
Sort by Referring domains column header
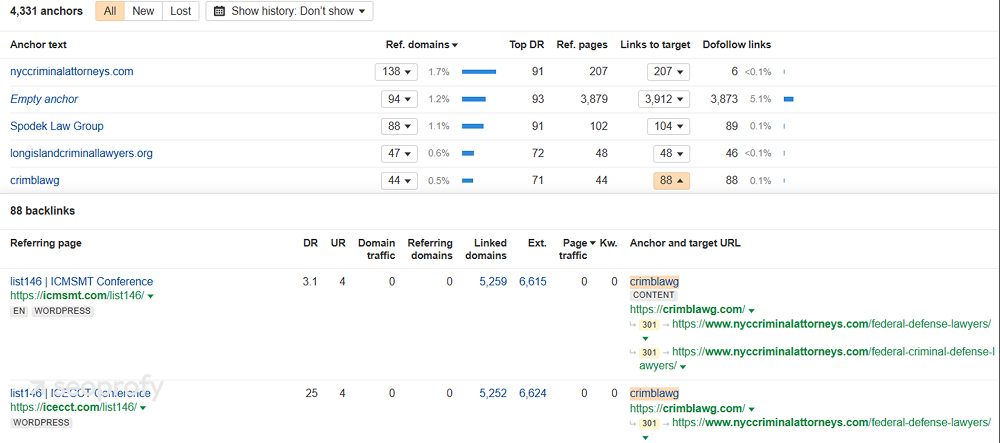point(430,249)
